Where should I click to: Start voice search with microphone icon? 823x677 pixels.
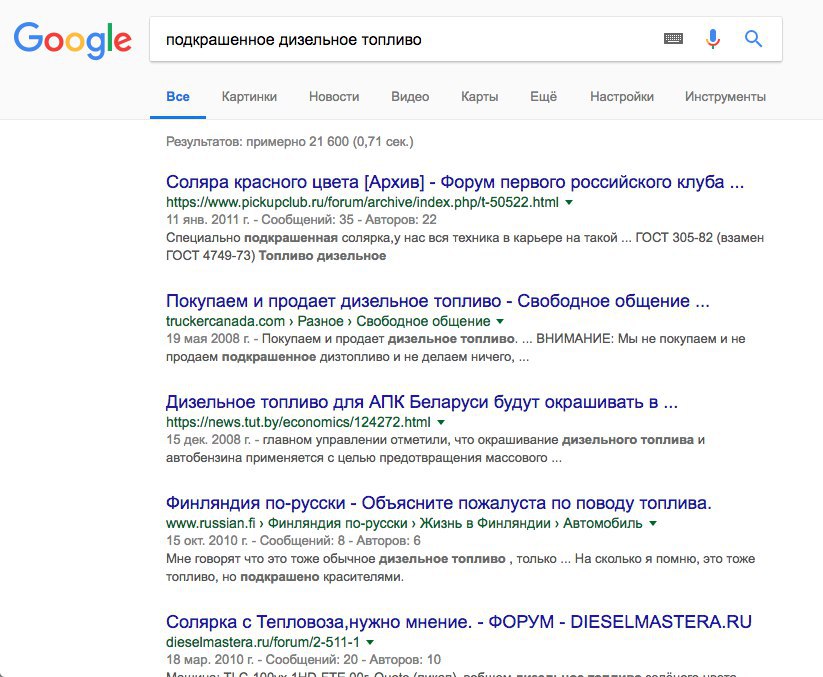[712, 39]
